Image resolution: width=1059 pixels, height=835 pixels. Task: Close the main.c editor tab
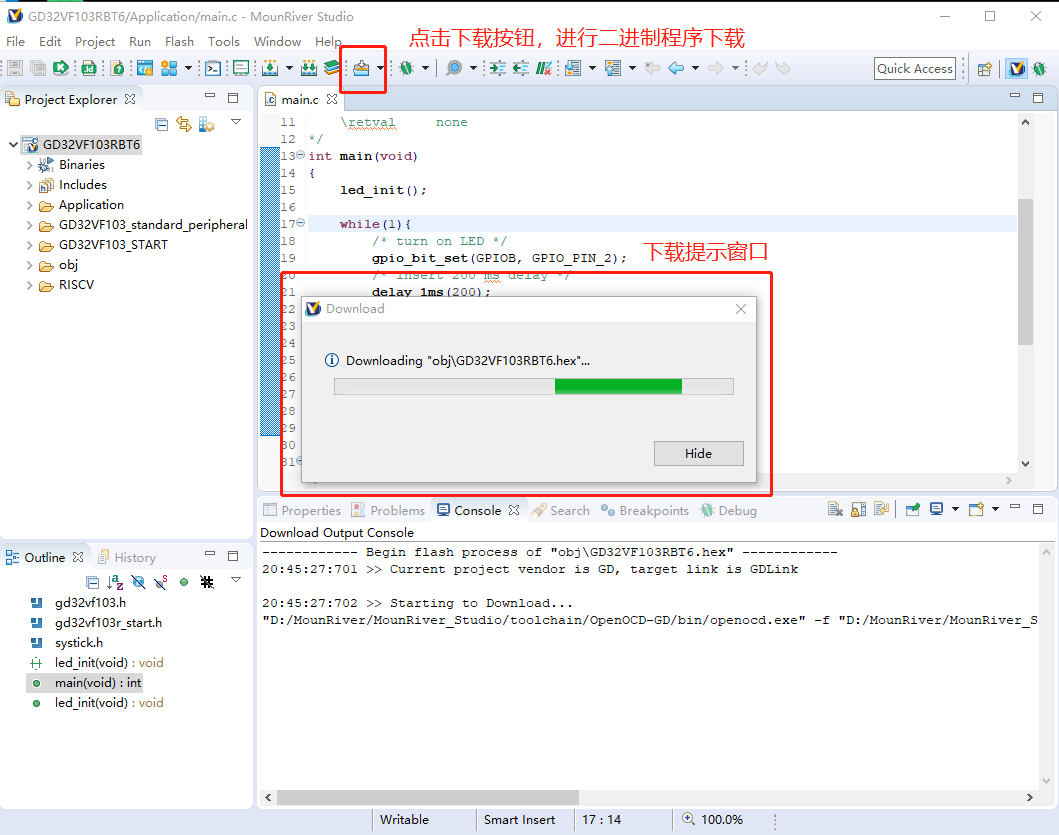click(332, 99)
